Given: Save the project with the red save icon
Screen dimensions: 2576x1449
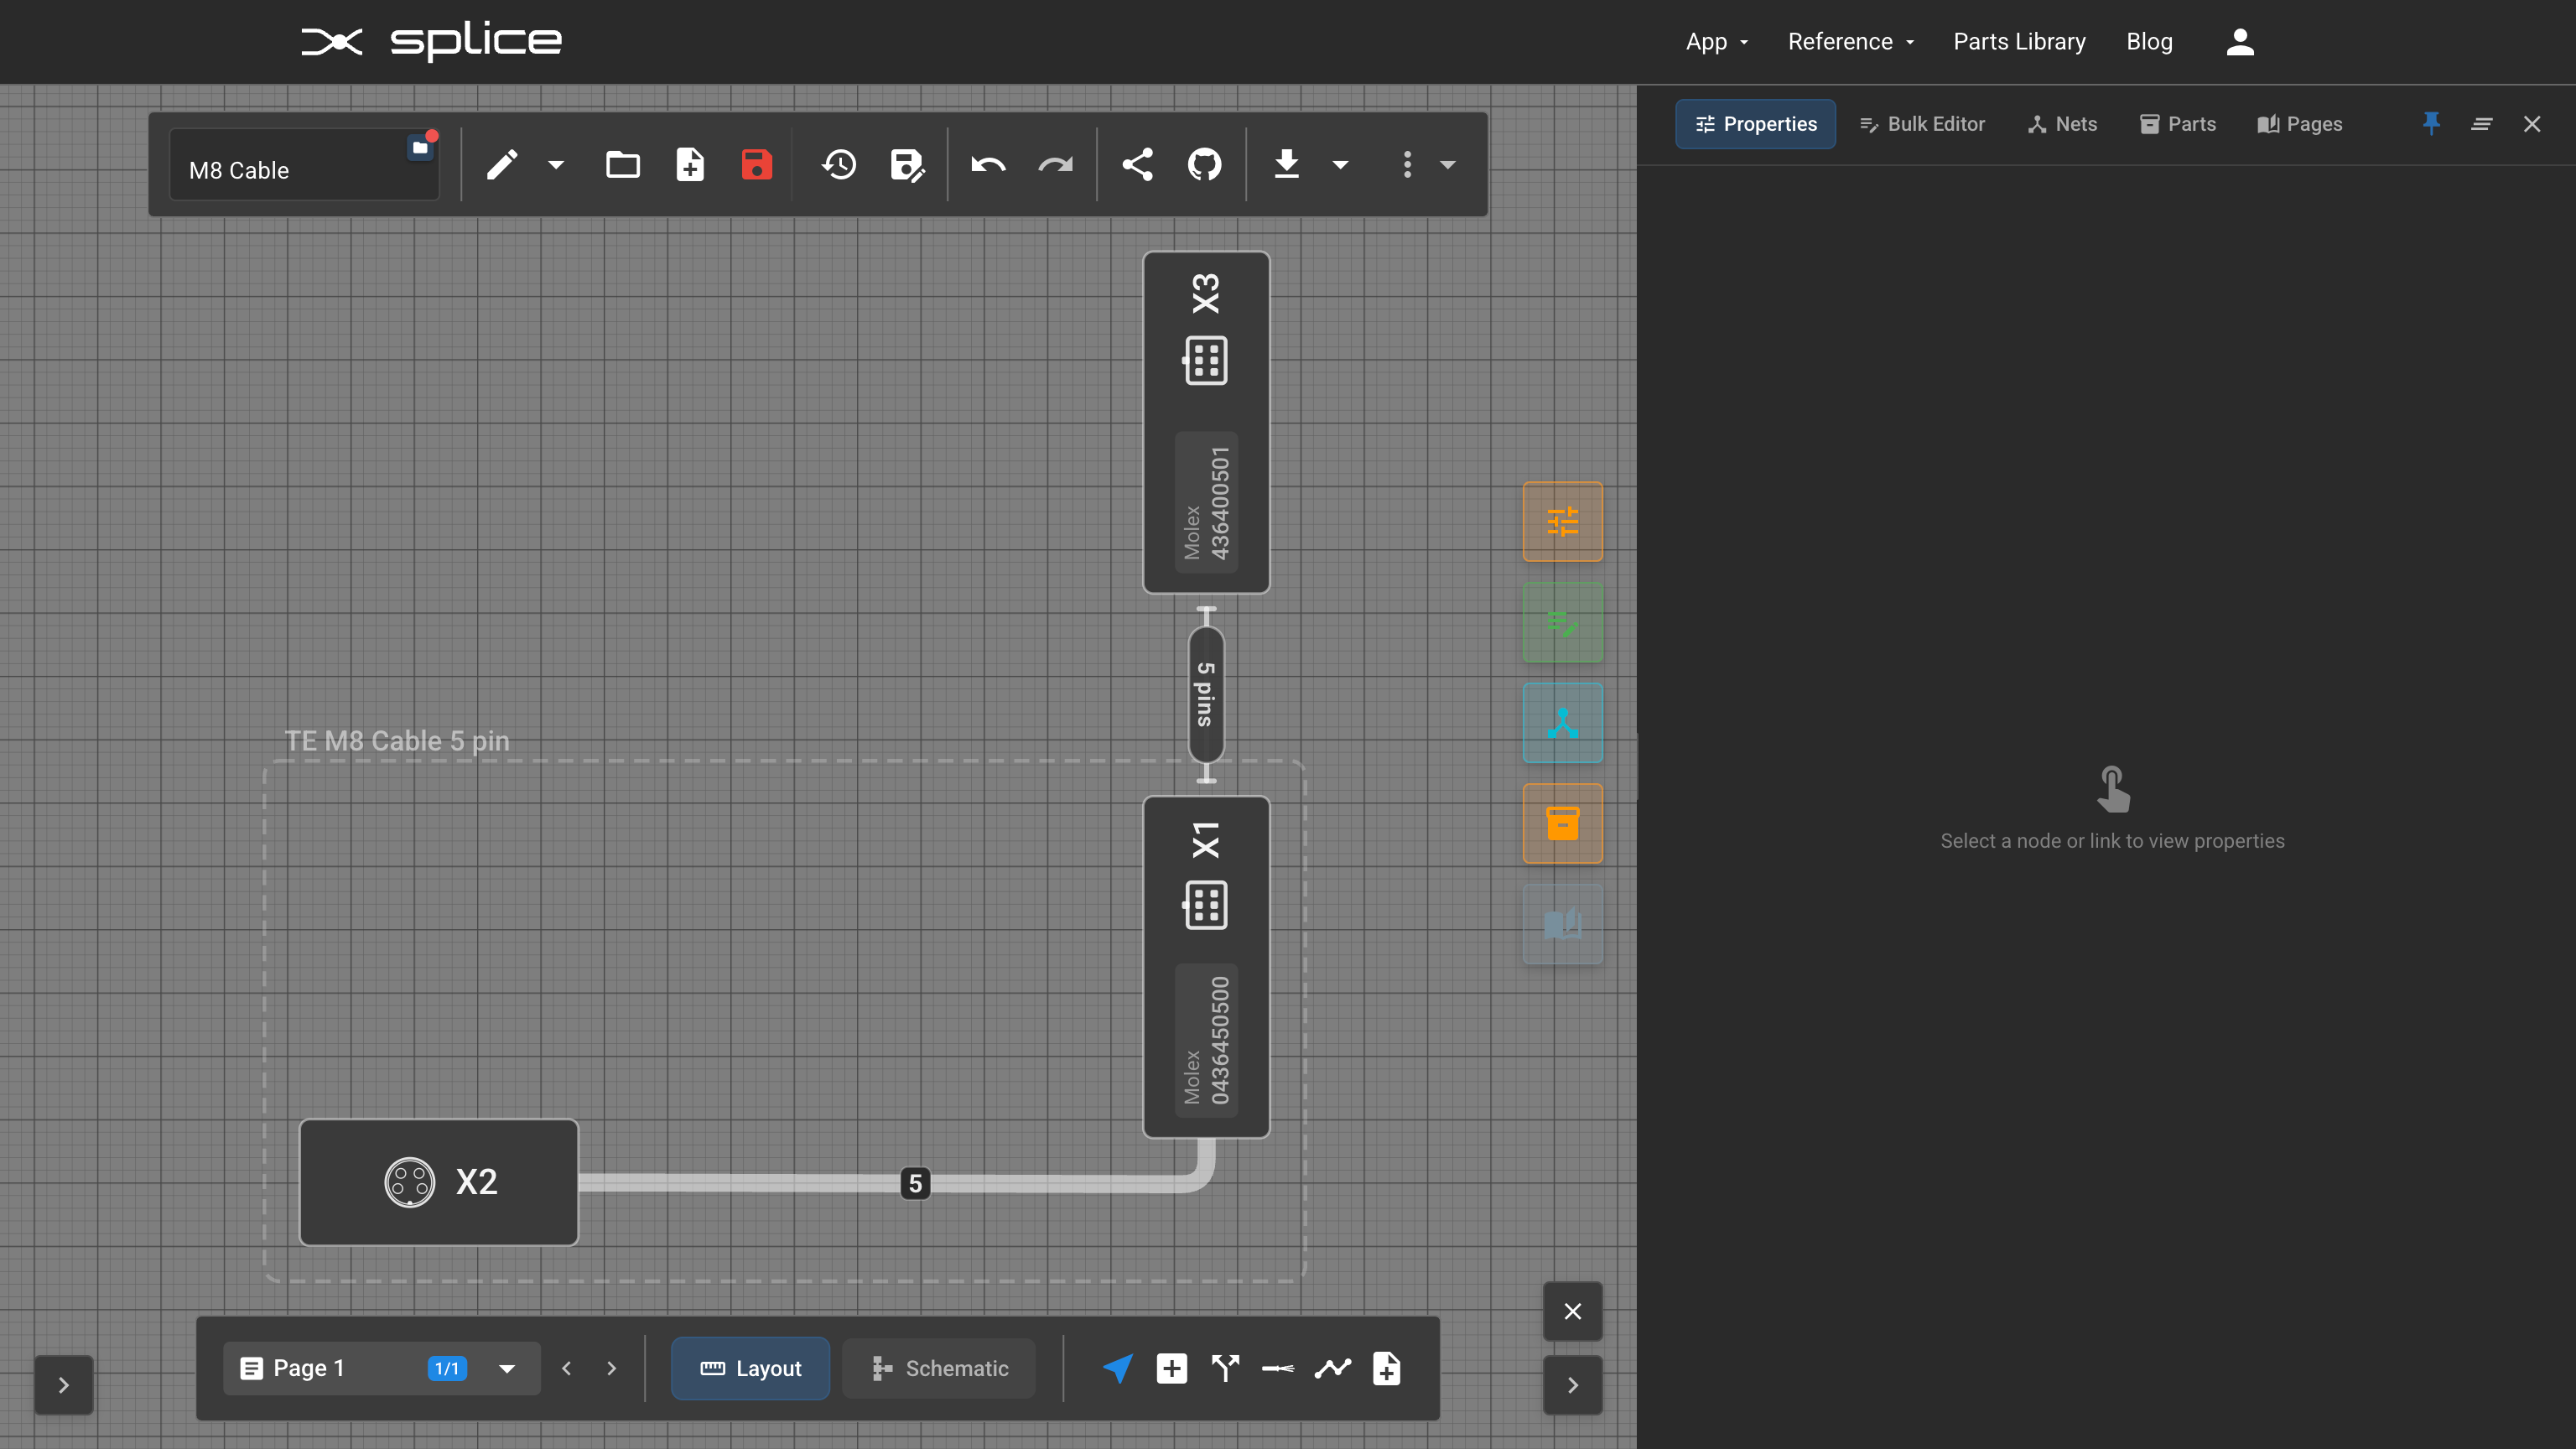Looking at the screenshot, I should point(757,165).
